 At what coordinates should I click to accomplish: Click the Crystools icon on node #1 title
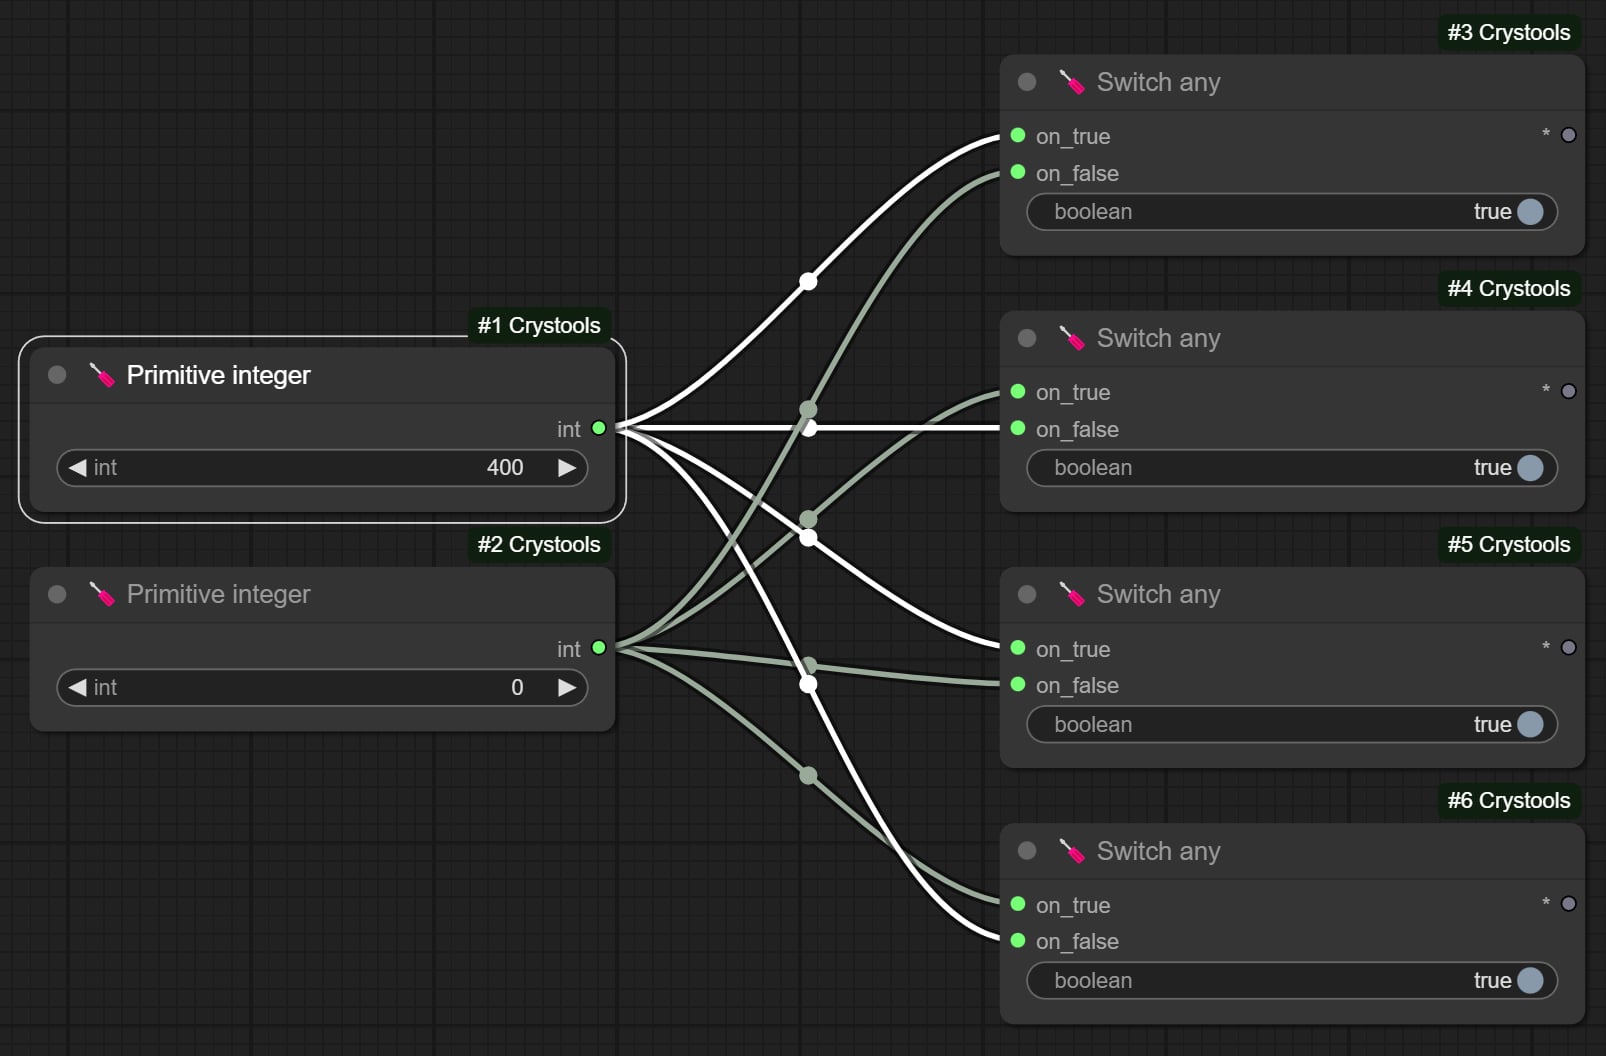[x=102, y=374]
